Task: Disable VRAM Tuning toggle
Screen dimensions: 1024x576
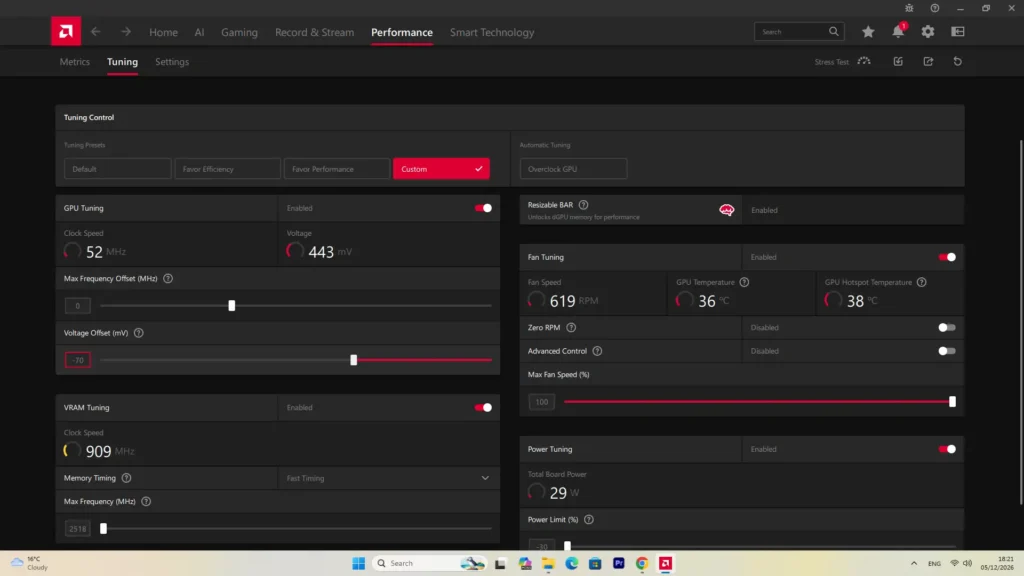Action: pyautogui.click(x=483, y=408)
